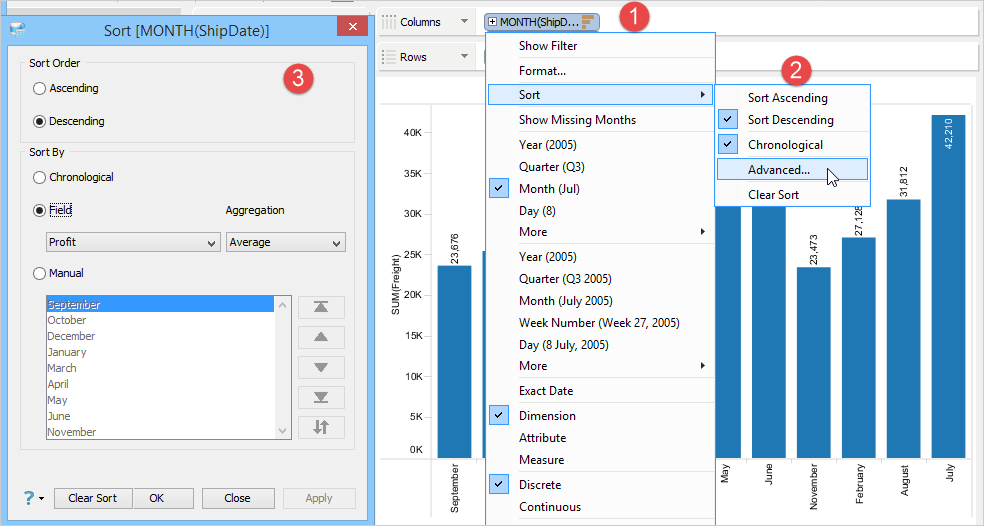Open the Profit field dropdown
The height and width of the screenshot is (526, 984).
click(x=133, y=242)
